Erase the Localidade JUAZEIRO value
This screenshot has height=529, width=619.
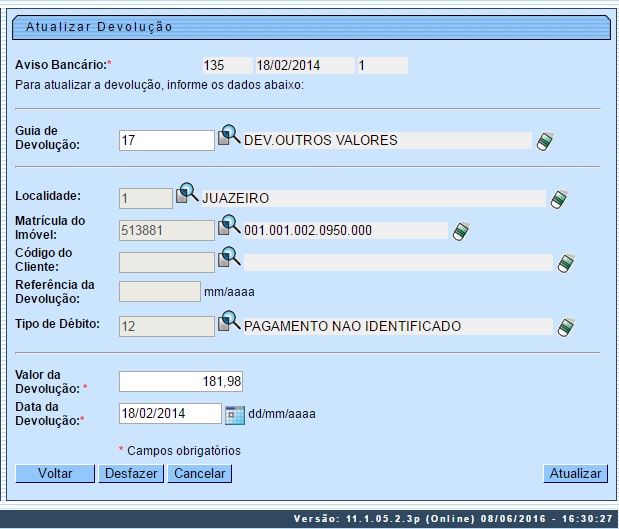point(559,199)
